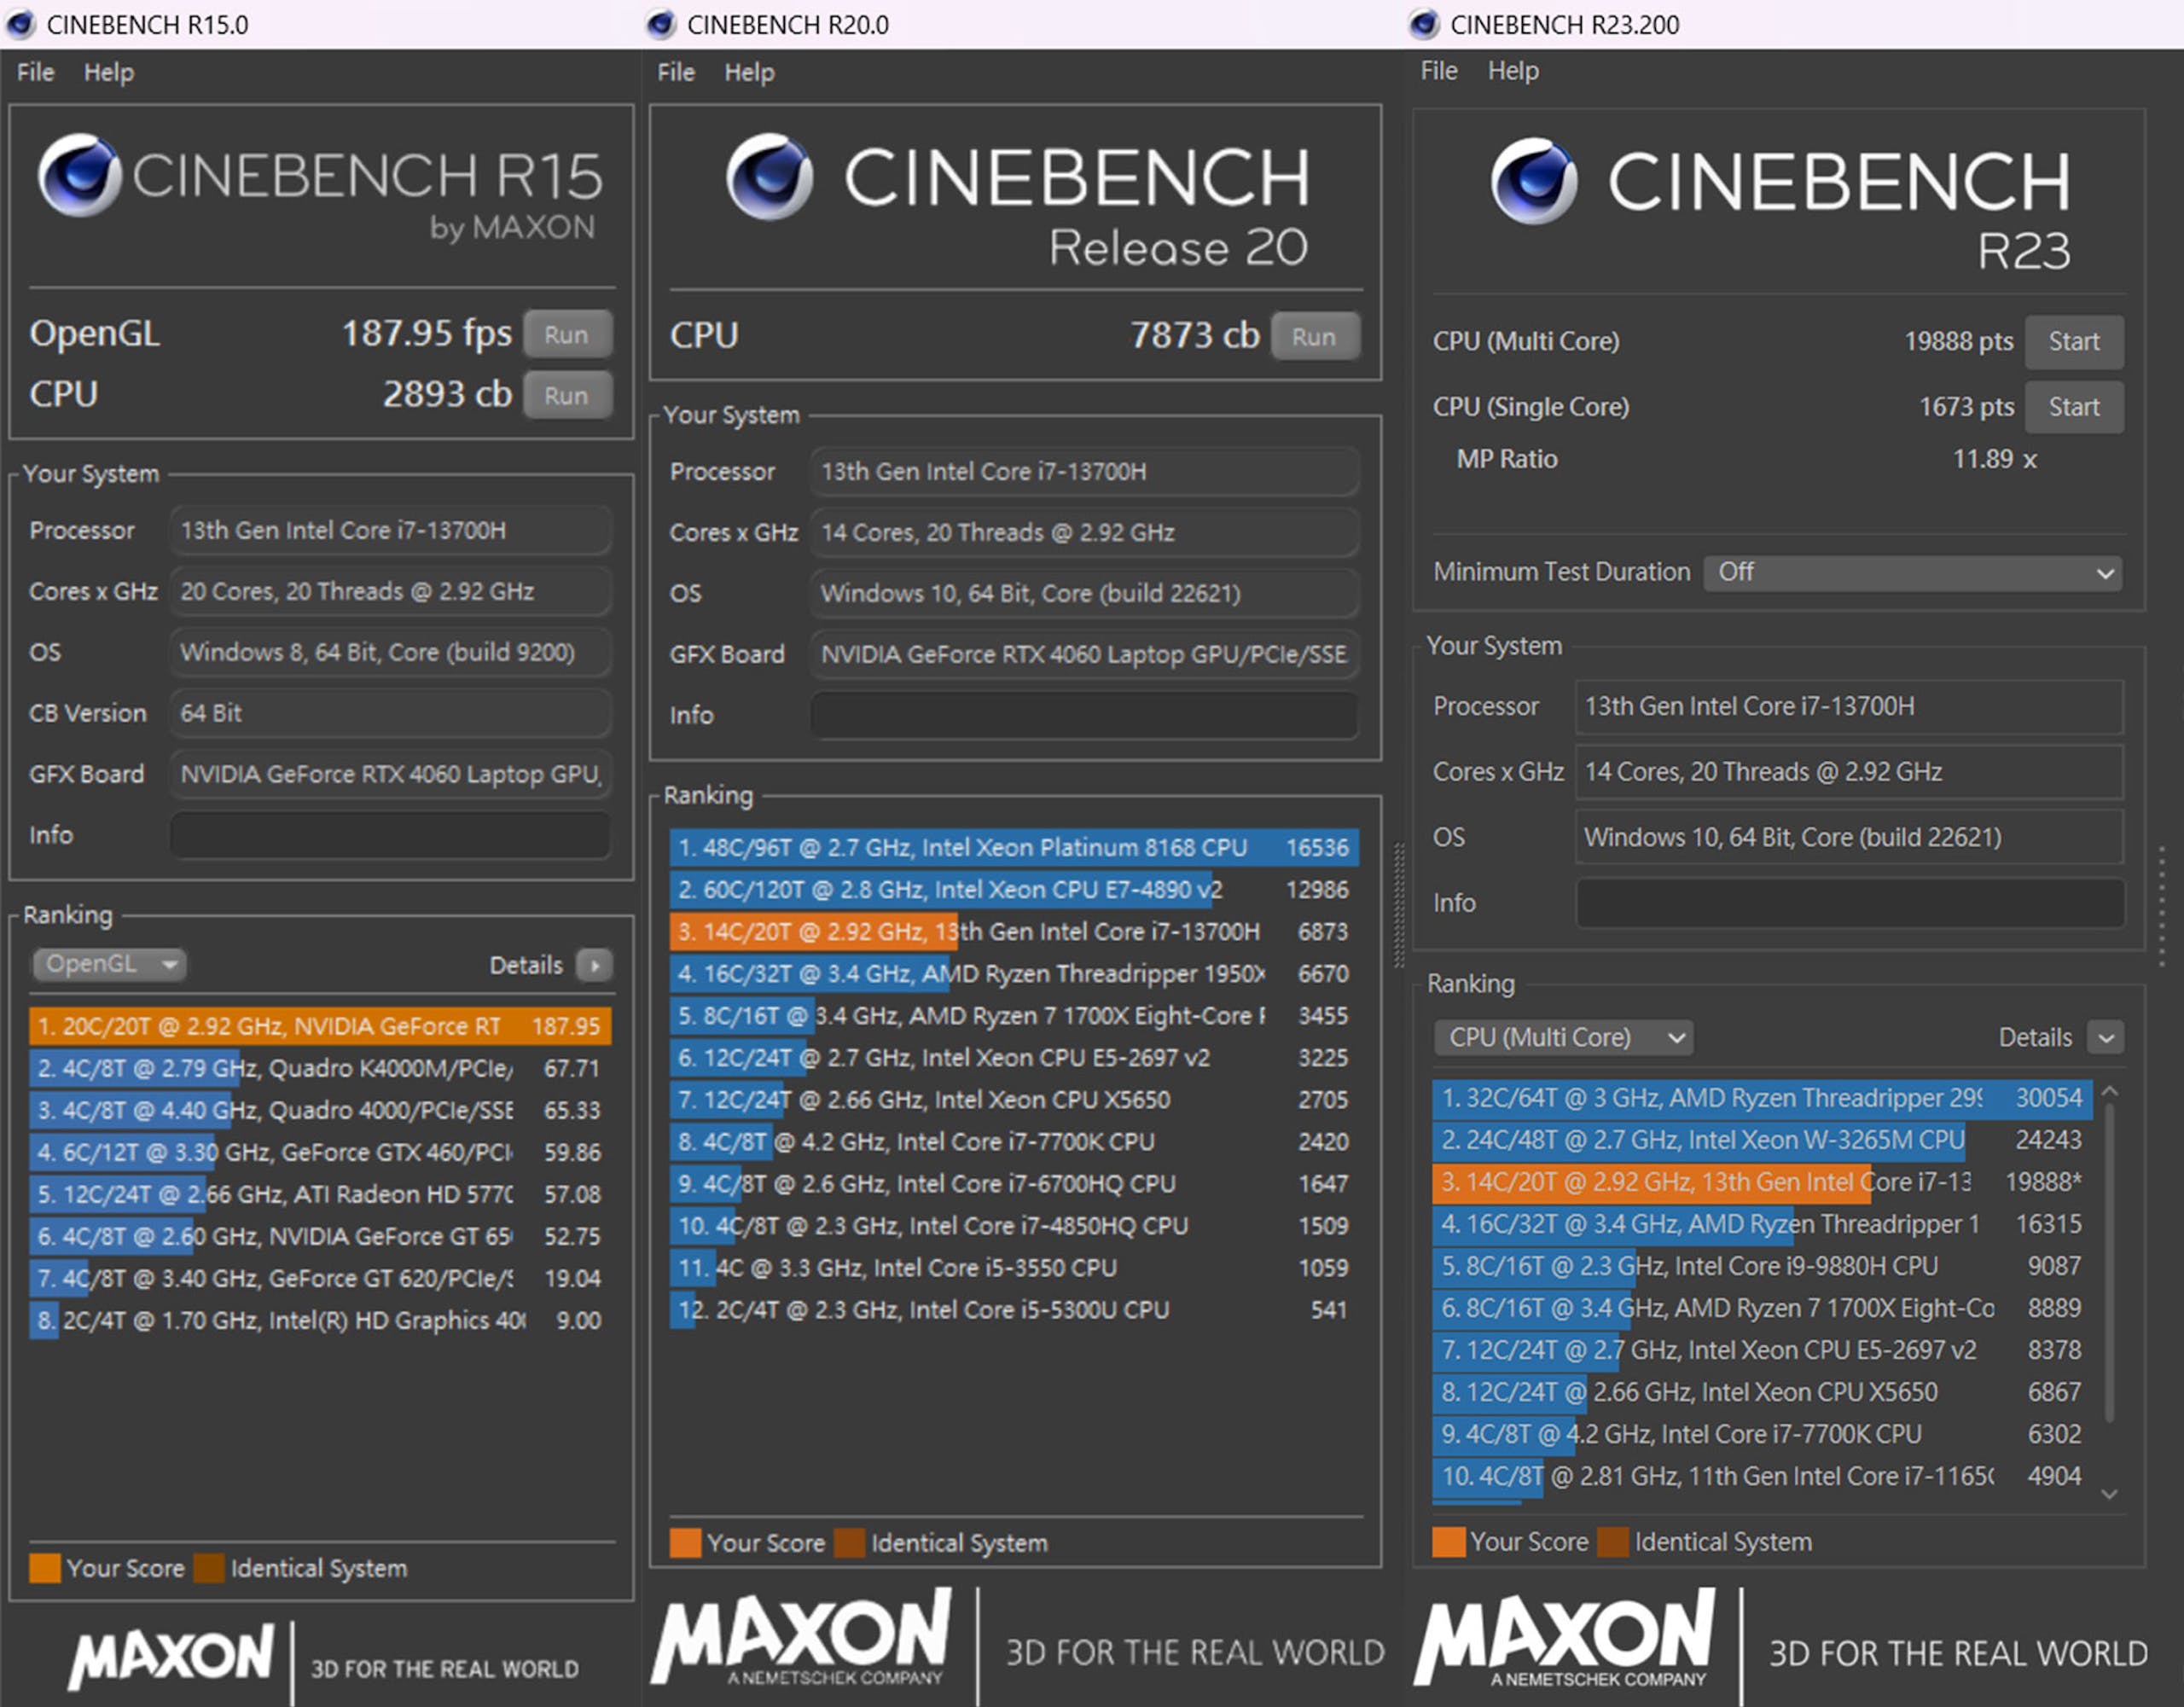Select the Core i9-9880H row in R23

pyautogui.click(x=1762, y=1266)
